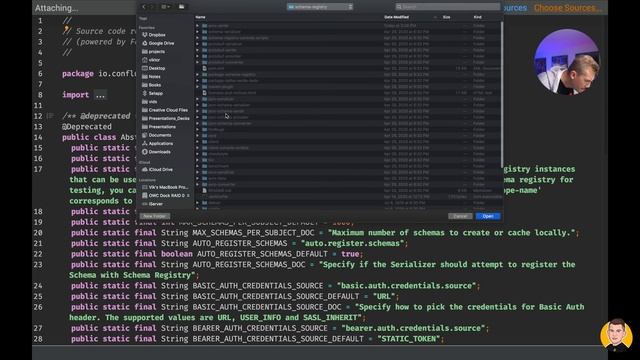The image size is (640, 360).
Task: Click the "URL" string on line 25
Action: click(384, 297)
